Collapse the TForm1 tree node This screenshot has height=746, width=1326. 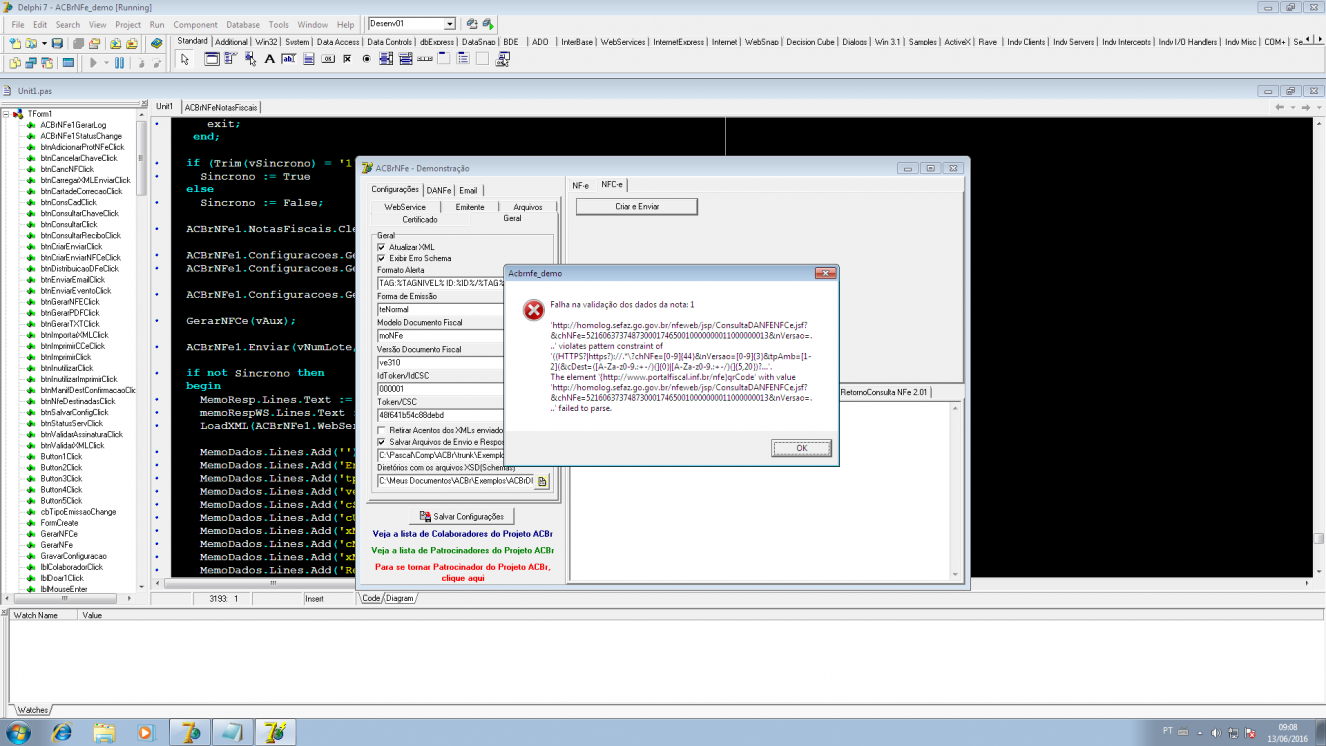pos(6,114)
